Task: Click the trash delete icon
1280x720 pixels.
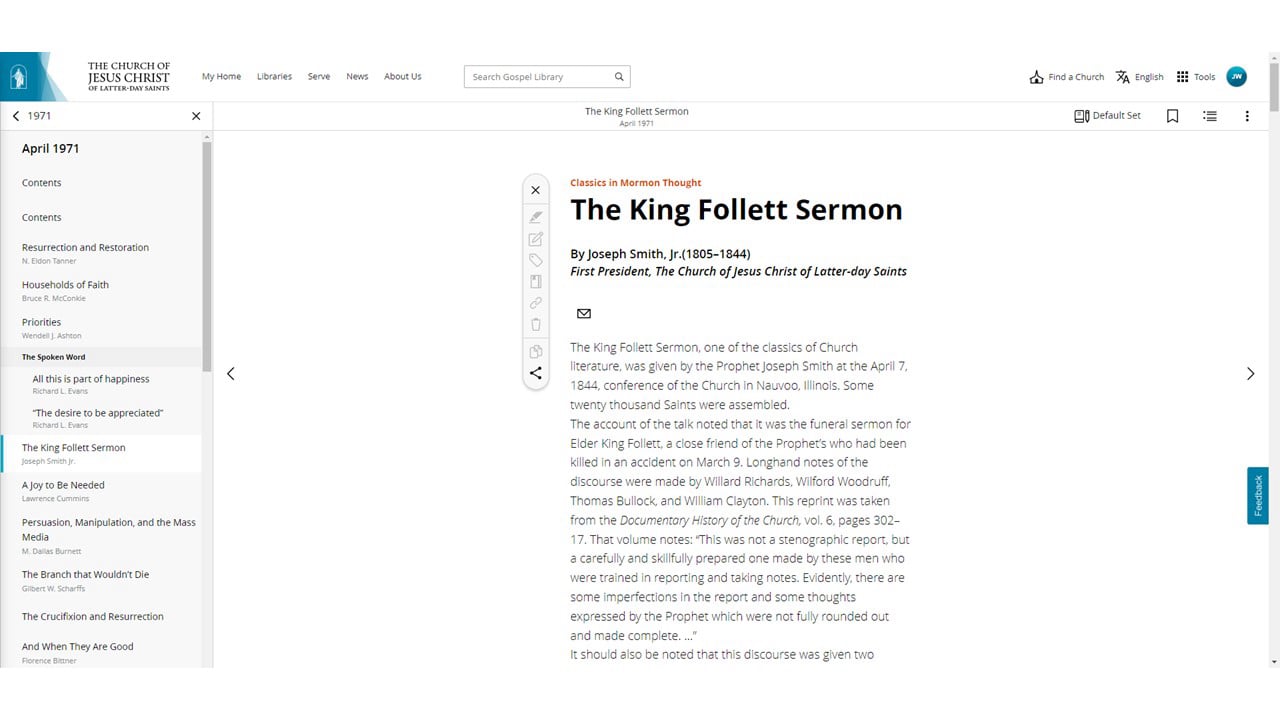Action: 536,324
